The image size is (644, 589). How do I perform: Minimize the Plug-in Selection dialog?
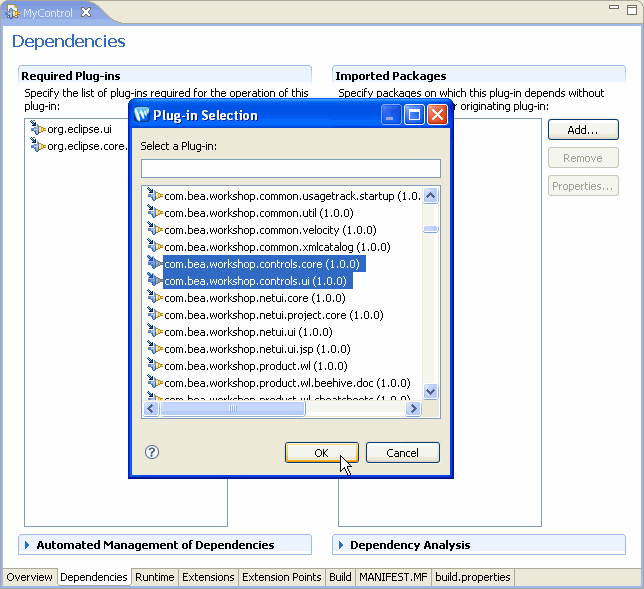[x=391, y=115]
